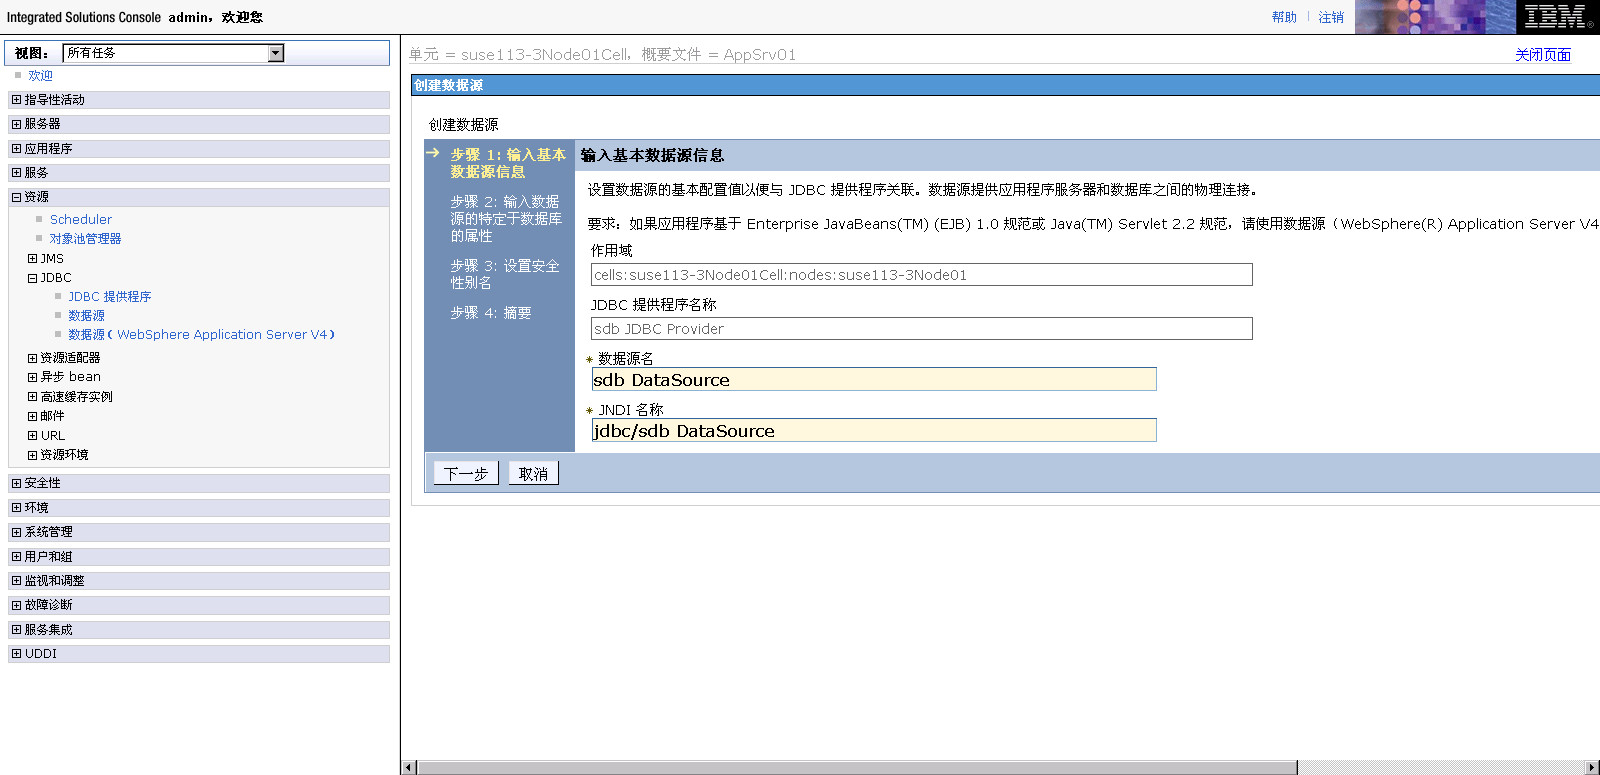
Task: Click the IBM logo
Action: point(1557,17)
